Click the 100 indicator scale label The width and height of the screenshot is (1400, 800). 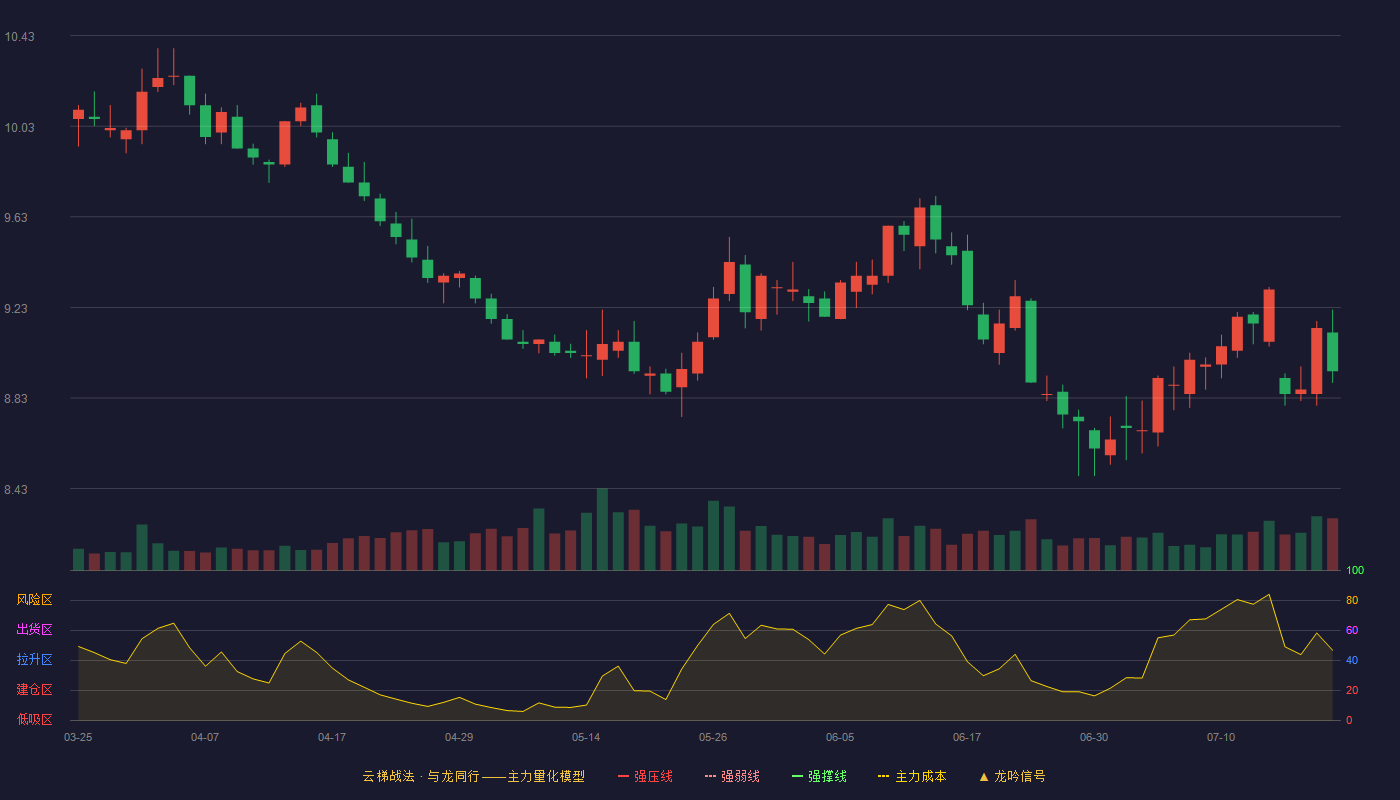click(1355, 570)
